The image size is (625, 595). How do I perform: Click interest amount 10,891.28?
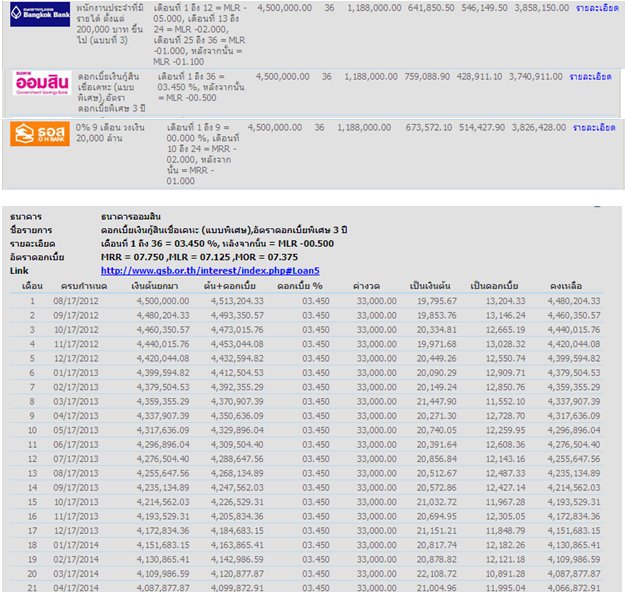point(505,573)
